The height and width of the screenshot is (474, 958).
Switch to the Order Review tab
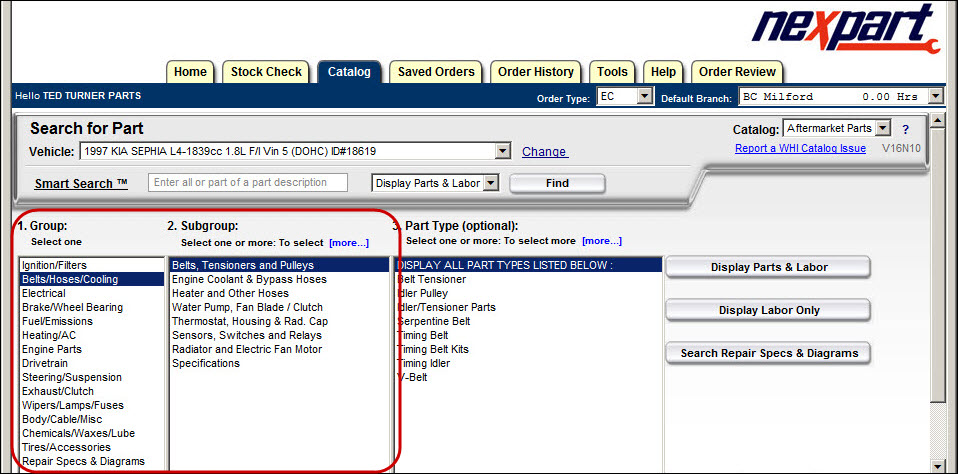(x=737, y=72)
